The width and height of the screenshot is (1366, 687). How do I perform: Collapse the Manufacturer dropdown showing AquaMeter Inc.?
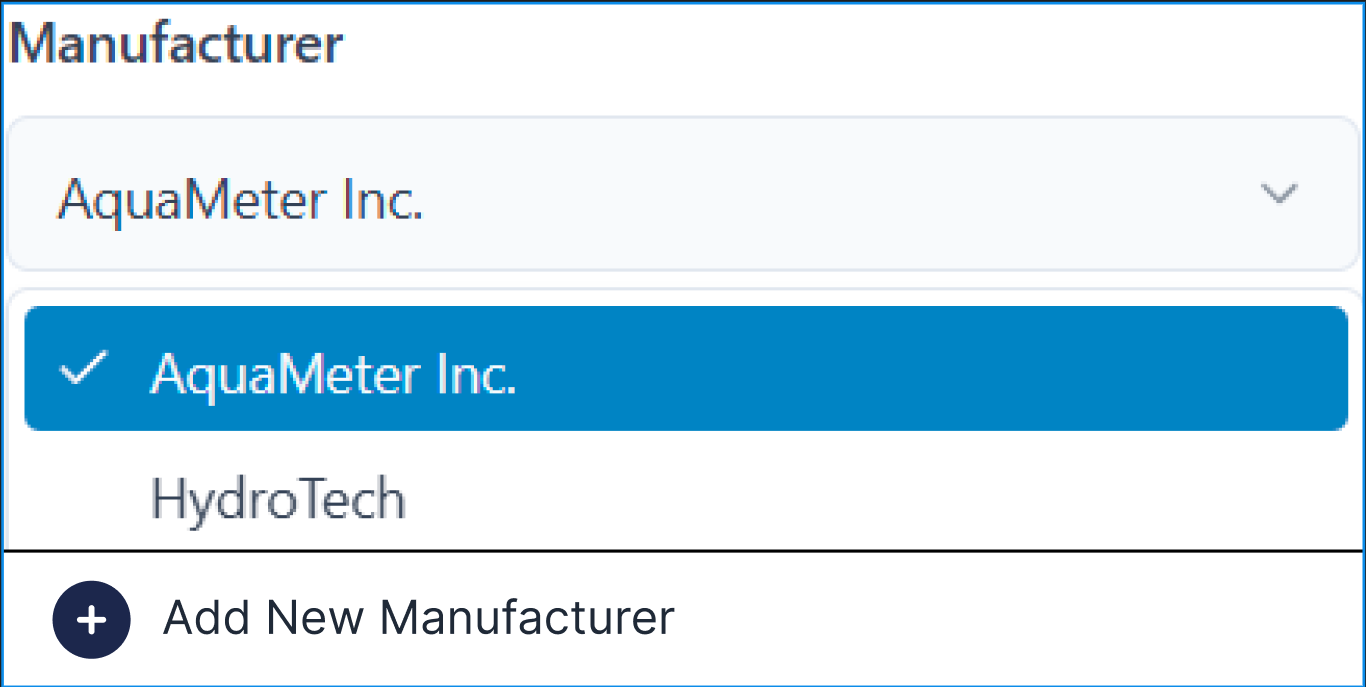tap(683, 193)
